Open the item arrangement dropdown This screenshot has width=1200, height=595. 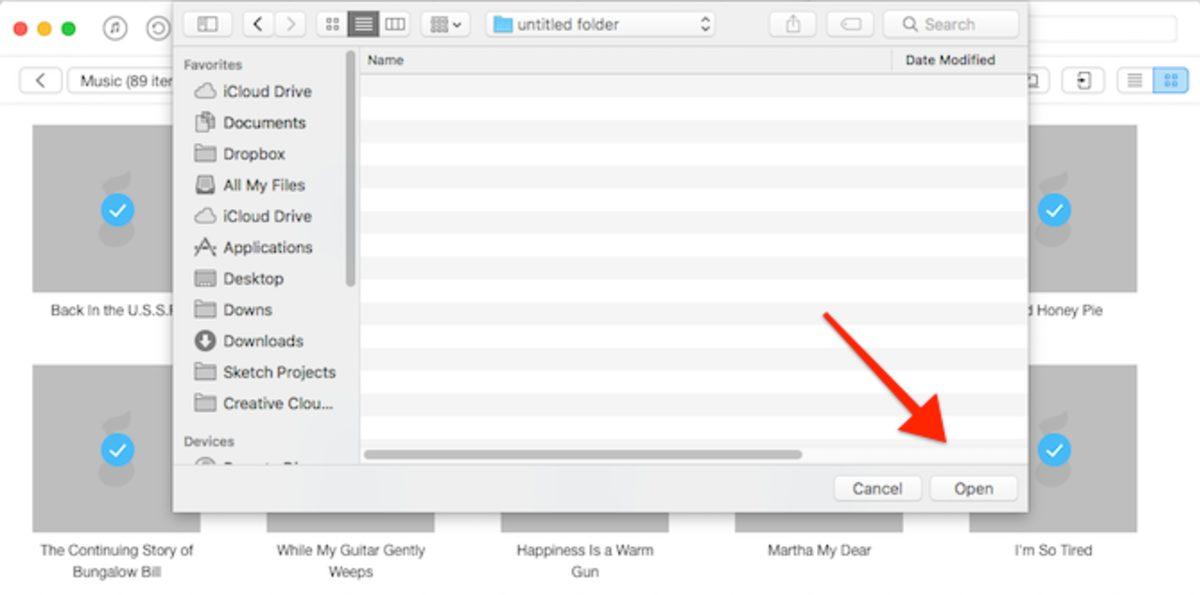[x=446, y=24]
